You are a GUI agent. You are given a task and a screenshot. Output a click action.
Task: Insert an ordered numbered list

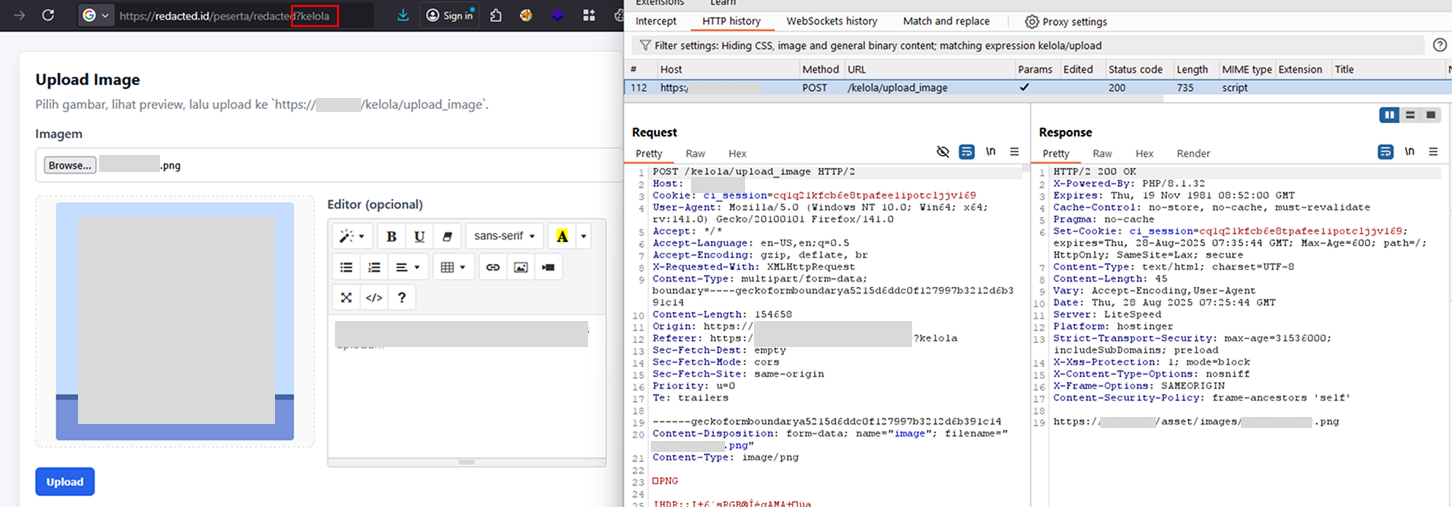pos(374,267)
